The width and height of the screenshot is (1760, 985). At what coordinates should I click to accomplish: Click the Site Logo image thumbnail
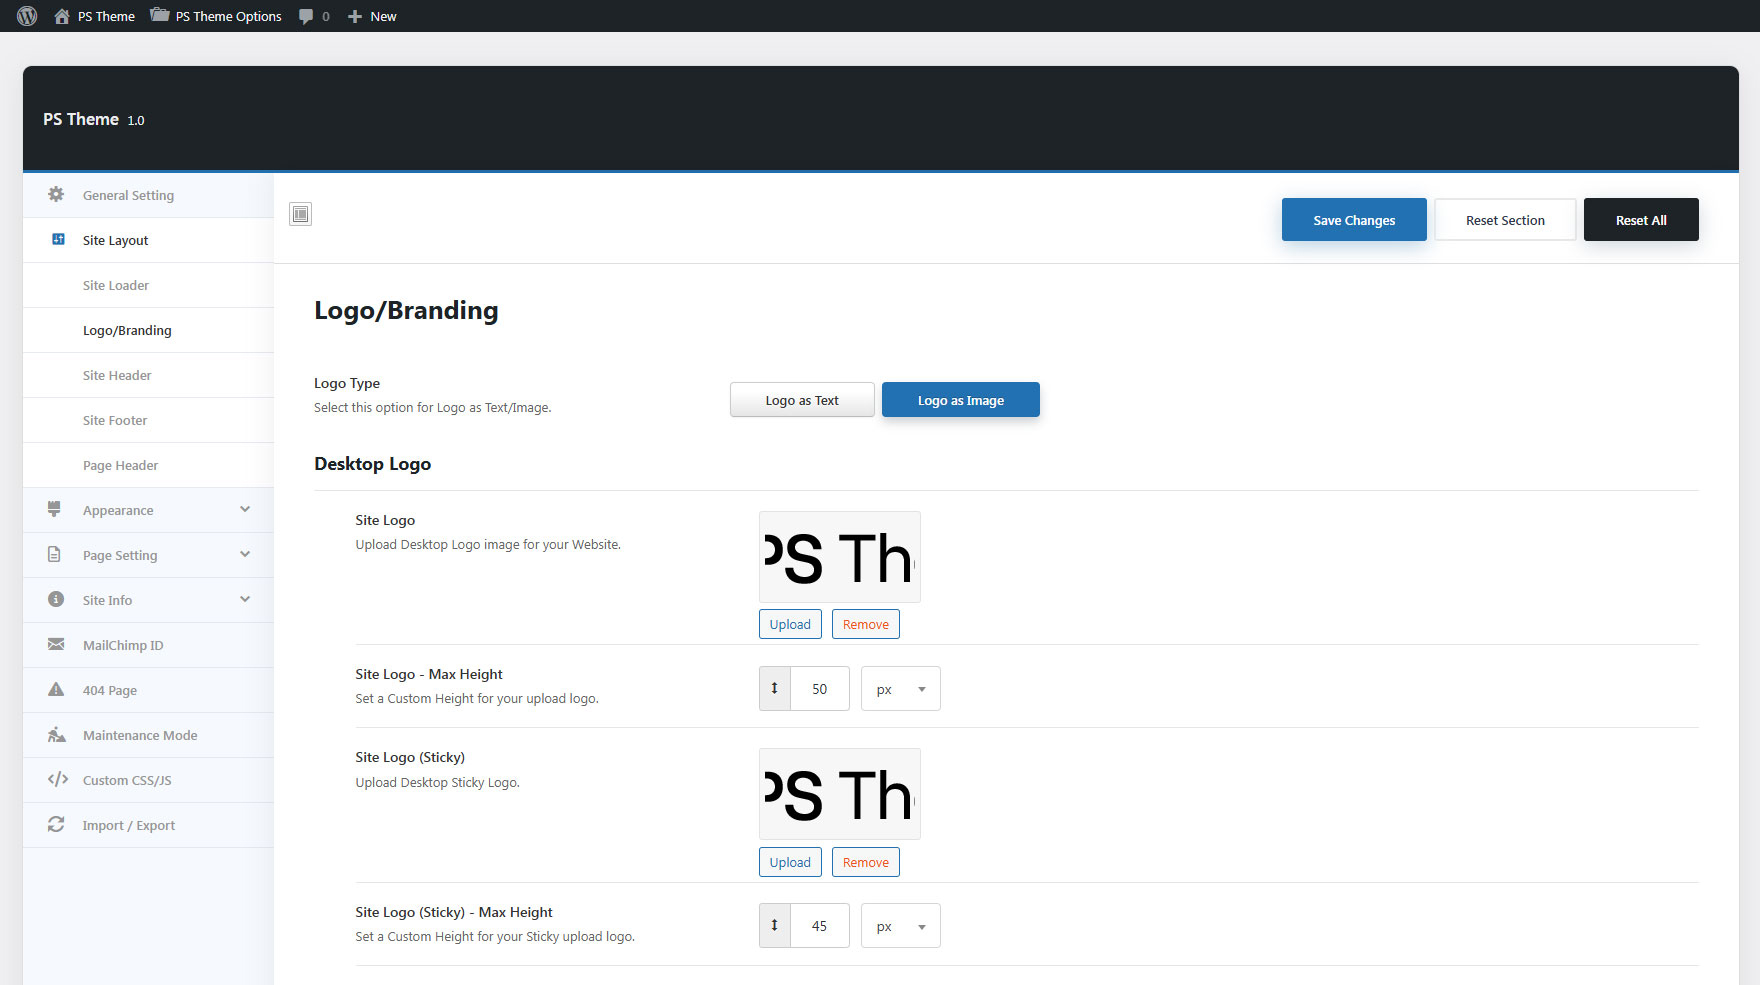839,557
